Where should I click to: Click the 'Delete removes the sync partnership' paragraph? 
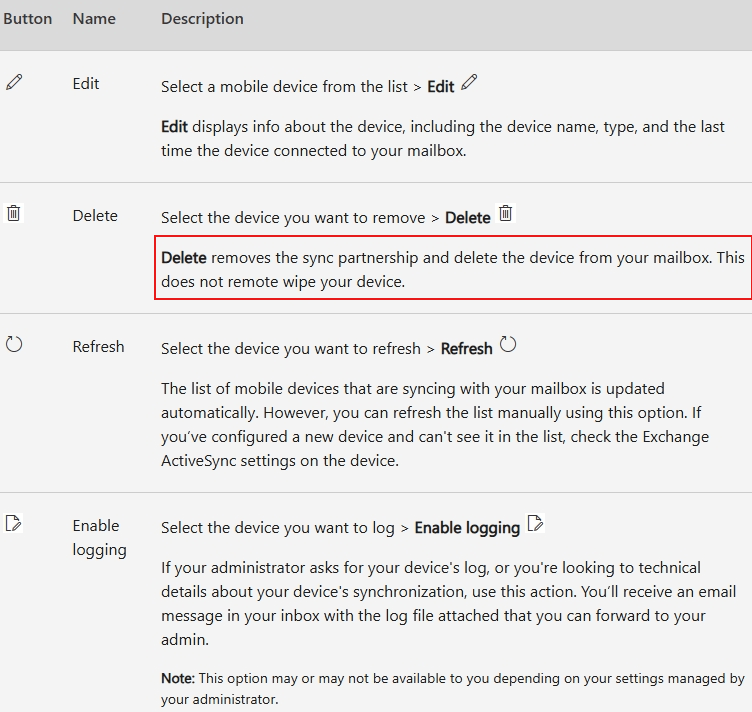point(453,269)
